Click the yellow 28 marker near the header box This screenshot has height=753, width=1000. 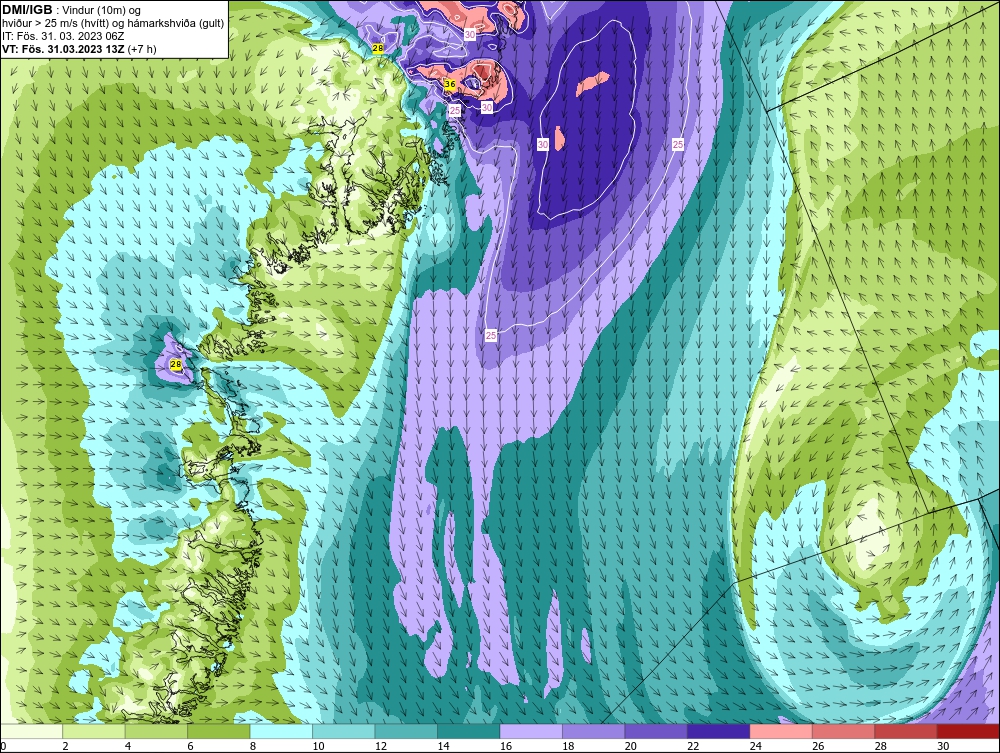coord(378,48)
